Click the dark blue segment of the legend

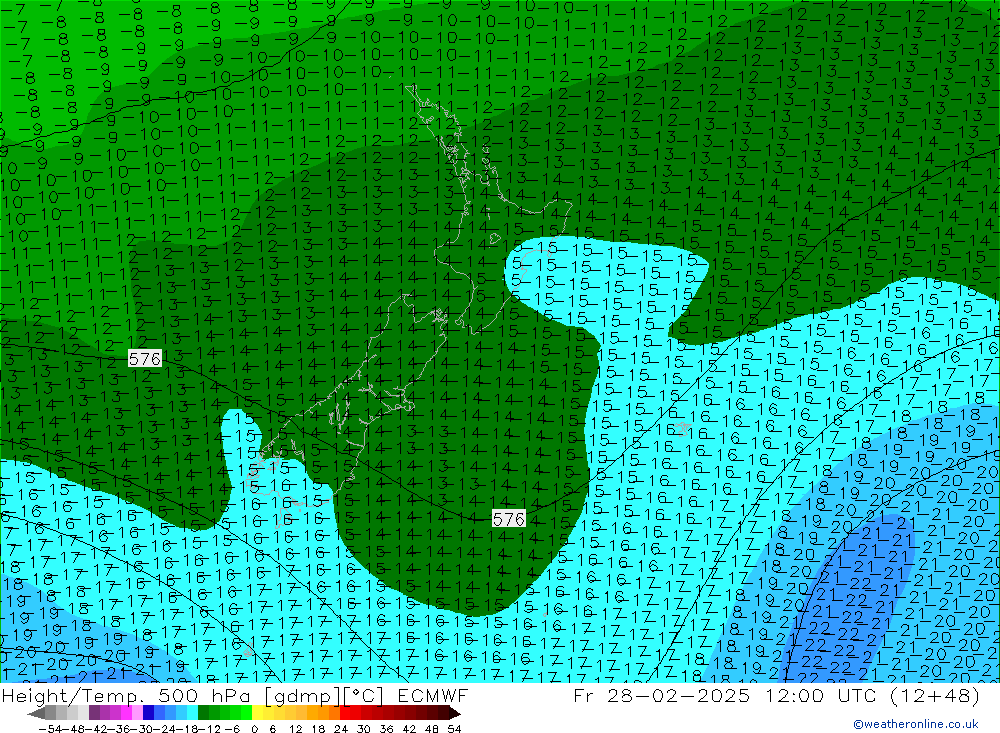[x=148, y=713]
